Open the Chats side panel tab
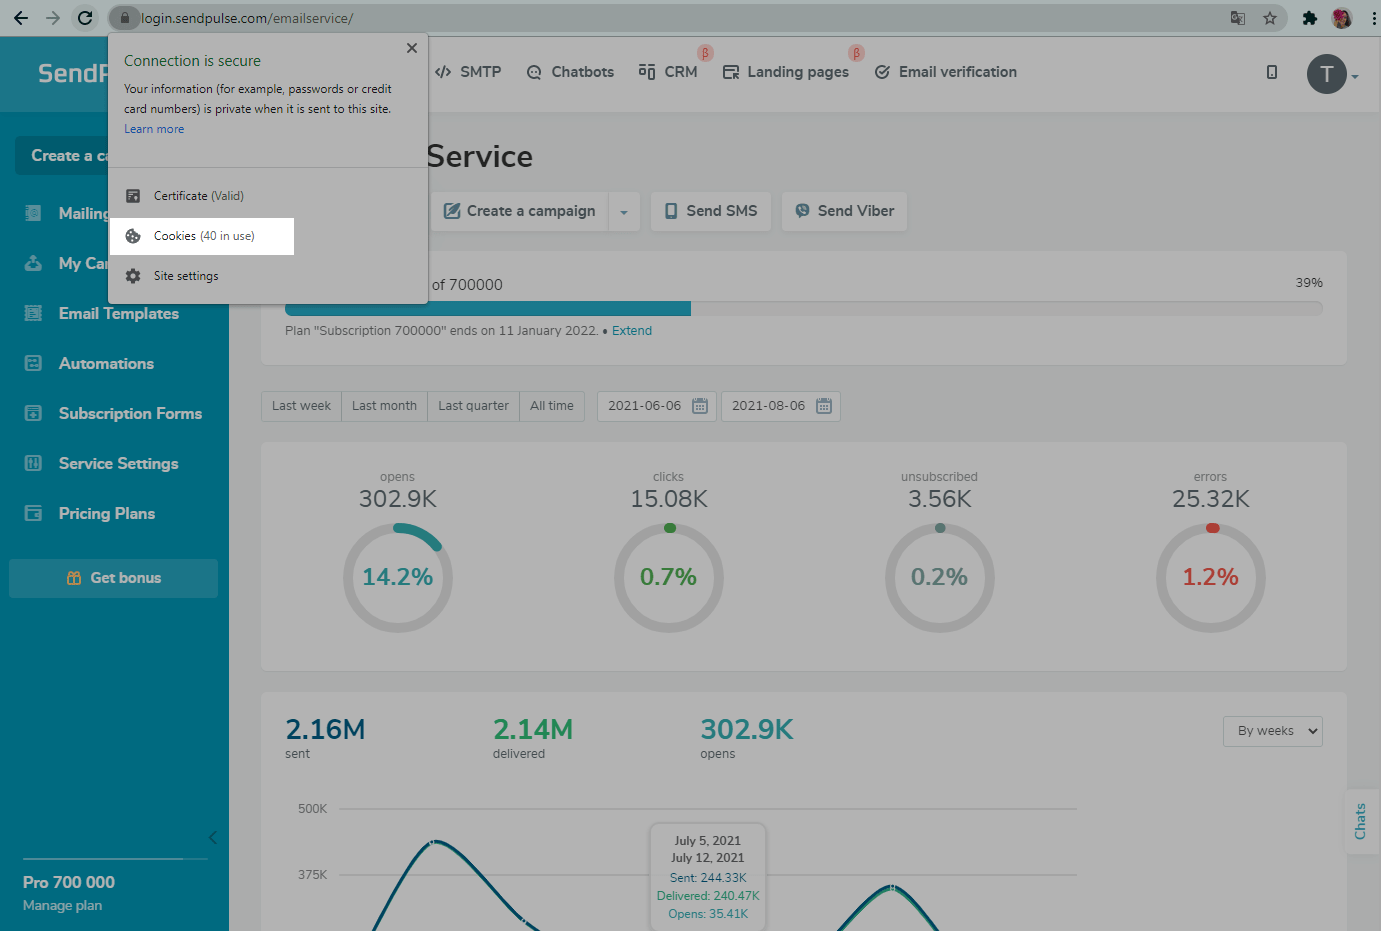This screenshot has height=931, width=1381. tap(1360, 821)
